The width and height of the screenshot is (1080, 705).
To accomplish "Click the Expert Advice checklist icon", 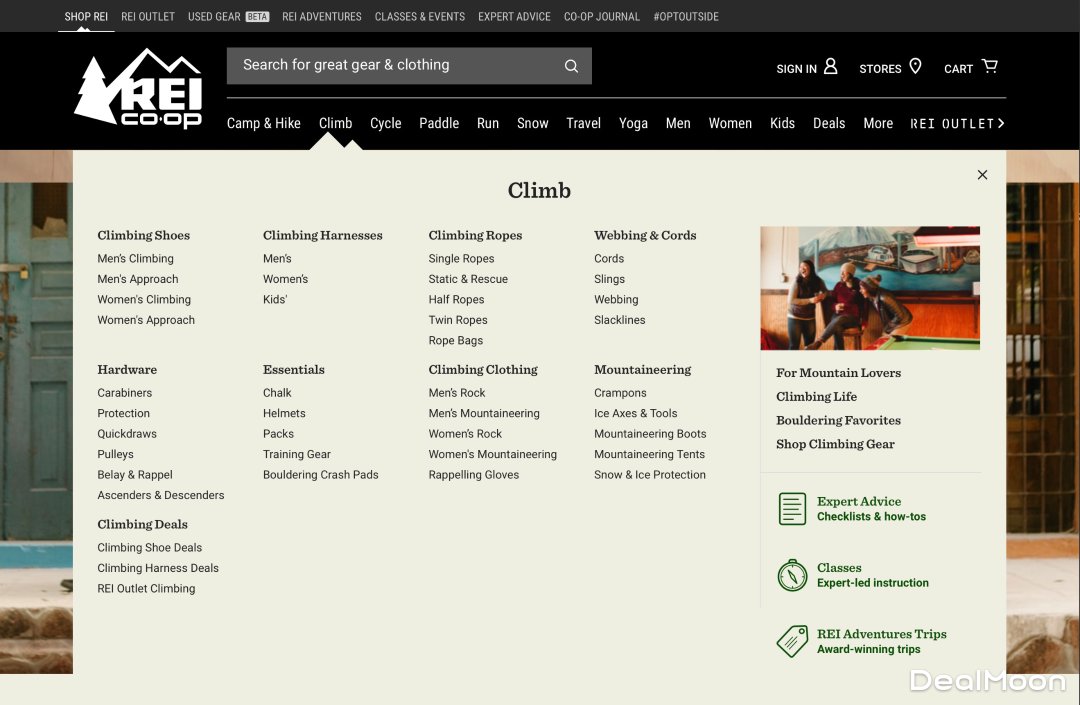I will point(792,509).
